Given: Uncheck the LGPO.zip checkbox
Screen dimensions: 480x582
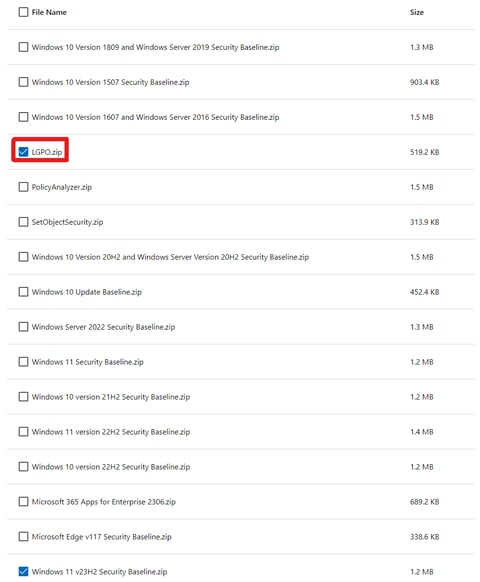Looking at the screenshot, I should point(23,152).
